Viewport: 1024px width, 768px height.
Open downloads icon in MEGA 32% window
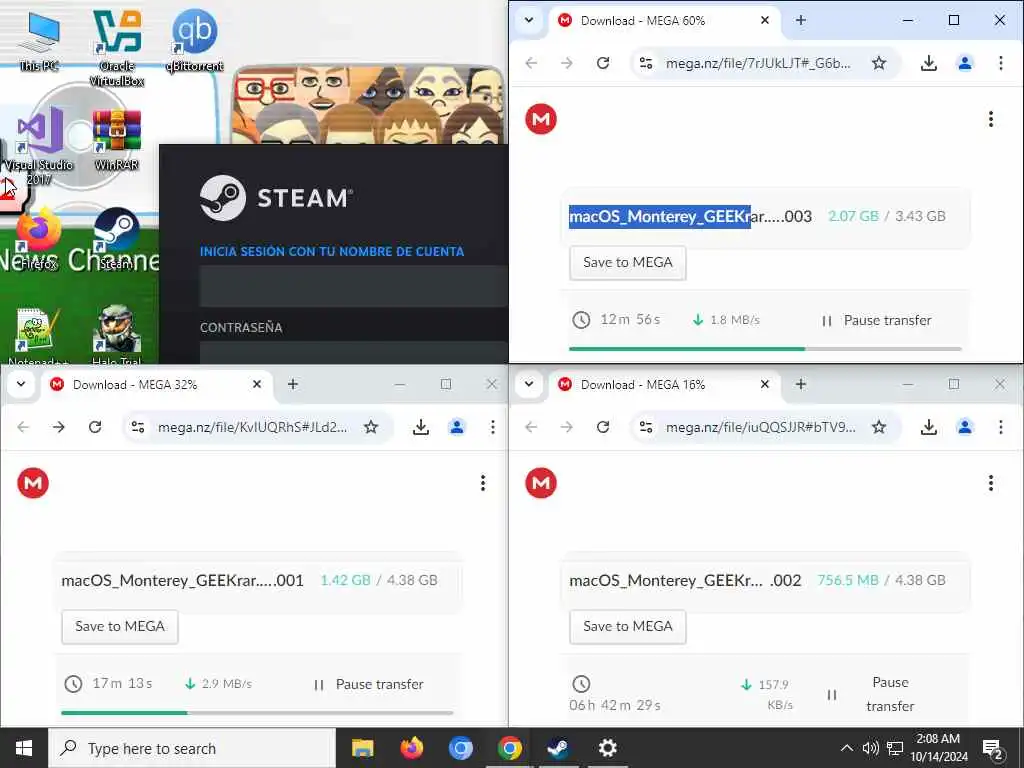click(421, 427)
